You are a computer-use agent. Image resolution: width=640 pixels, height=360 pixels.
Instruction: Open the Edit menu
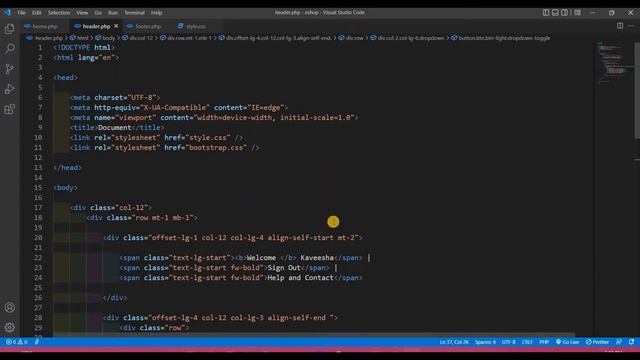(x=37, y=13)
